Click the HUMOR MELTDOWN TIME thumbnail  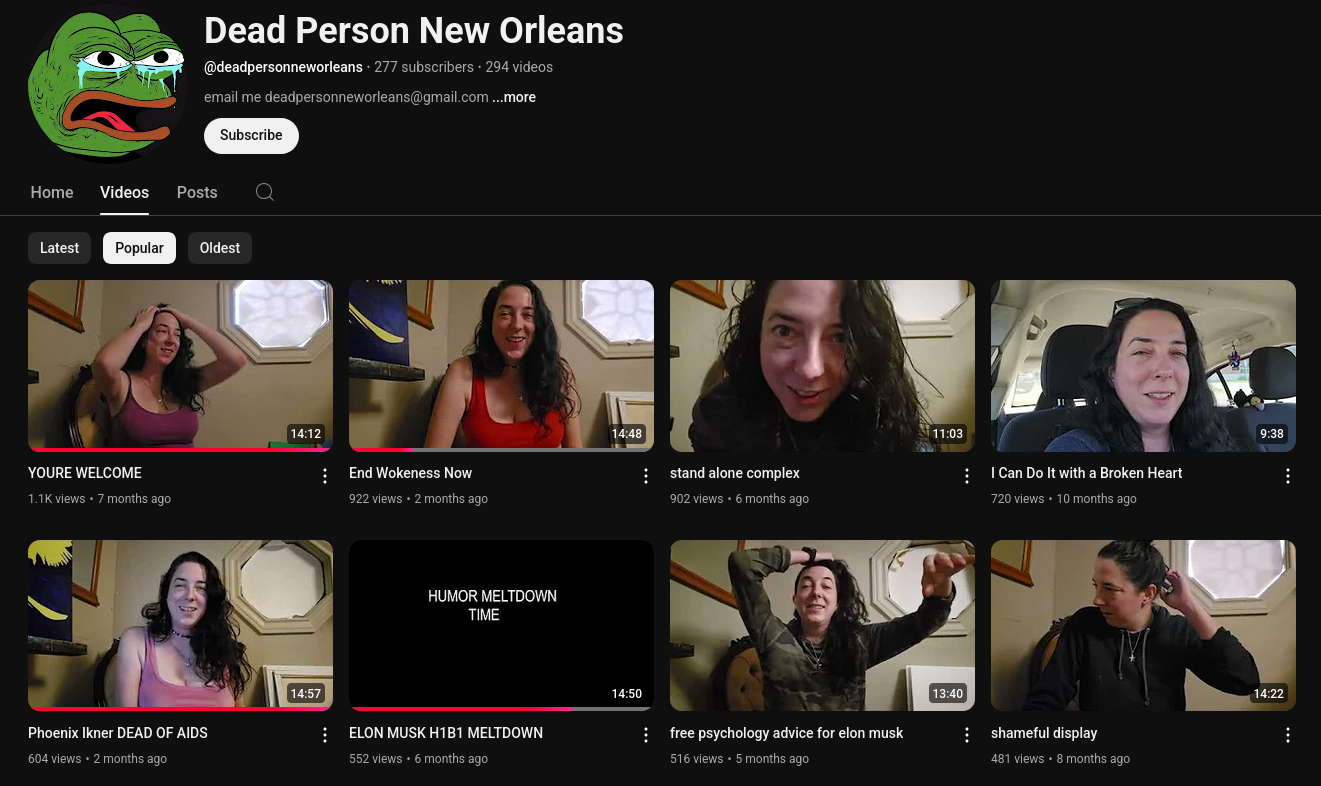(501, 625)
